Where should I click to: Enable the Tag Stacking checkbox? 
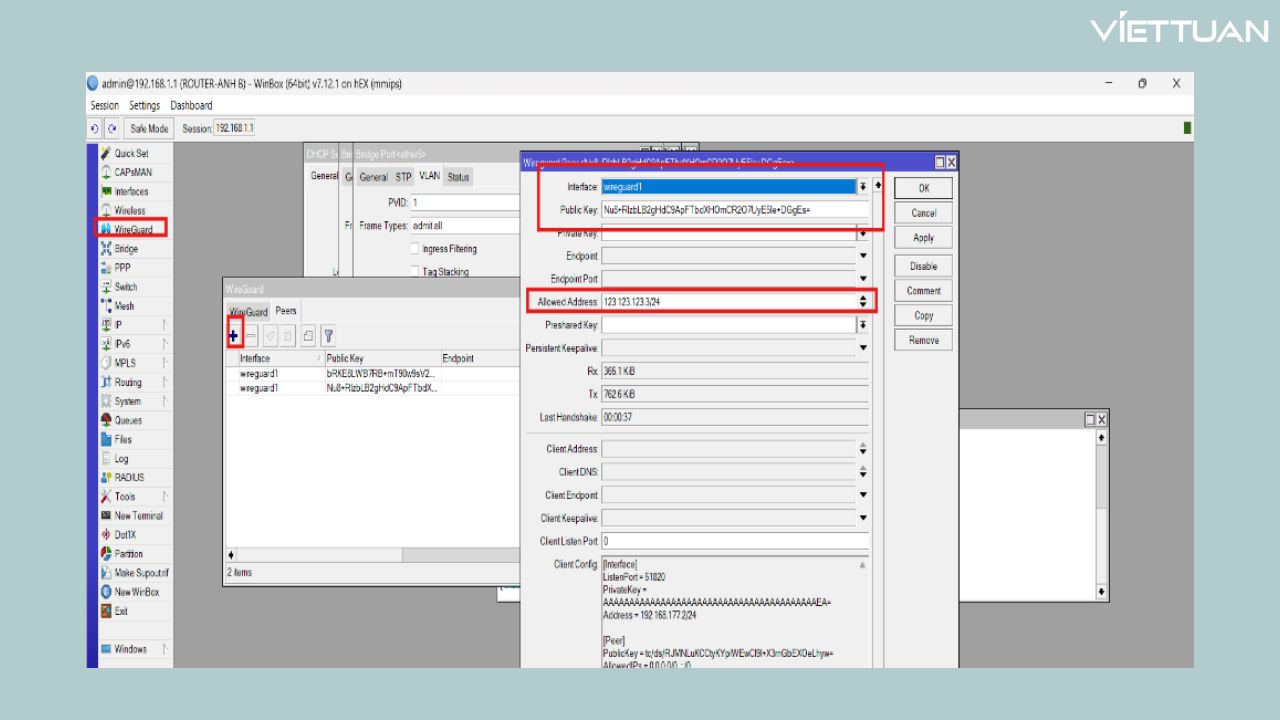(415, 272)
